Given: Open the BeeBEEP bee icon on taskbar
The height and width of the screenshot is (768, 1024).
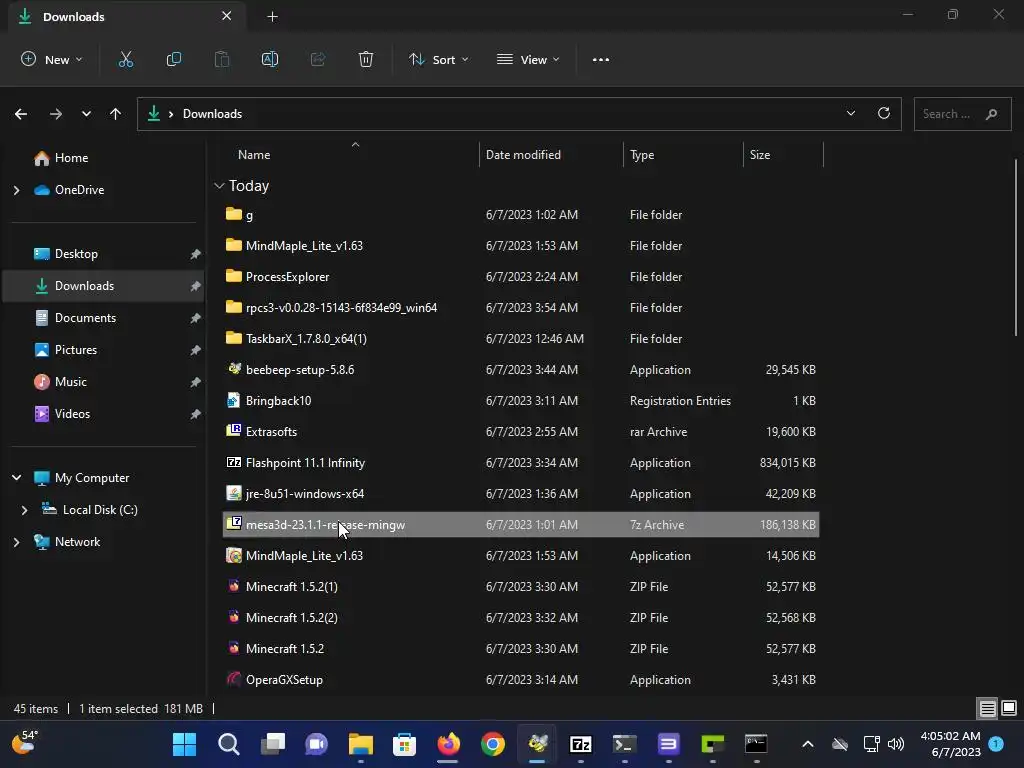Looking at the screenshot, I should pos(537,744).
